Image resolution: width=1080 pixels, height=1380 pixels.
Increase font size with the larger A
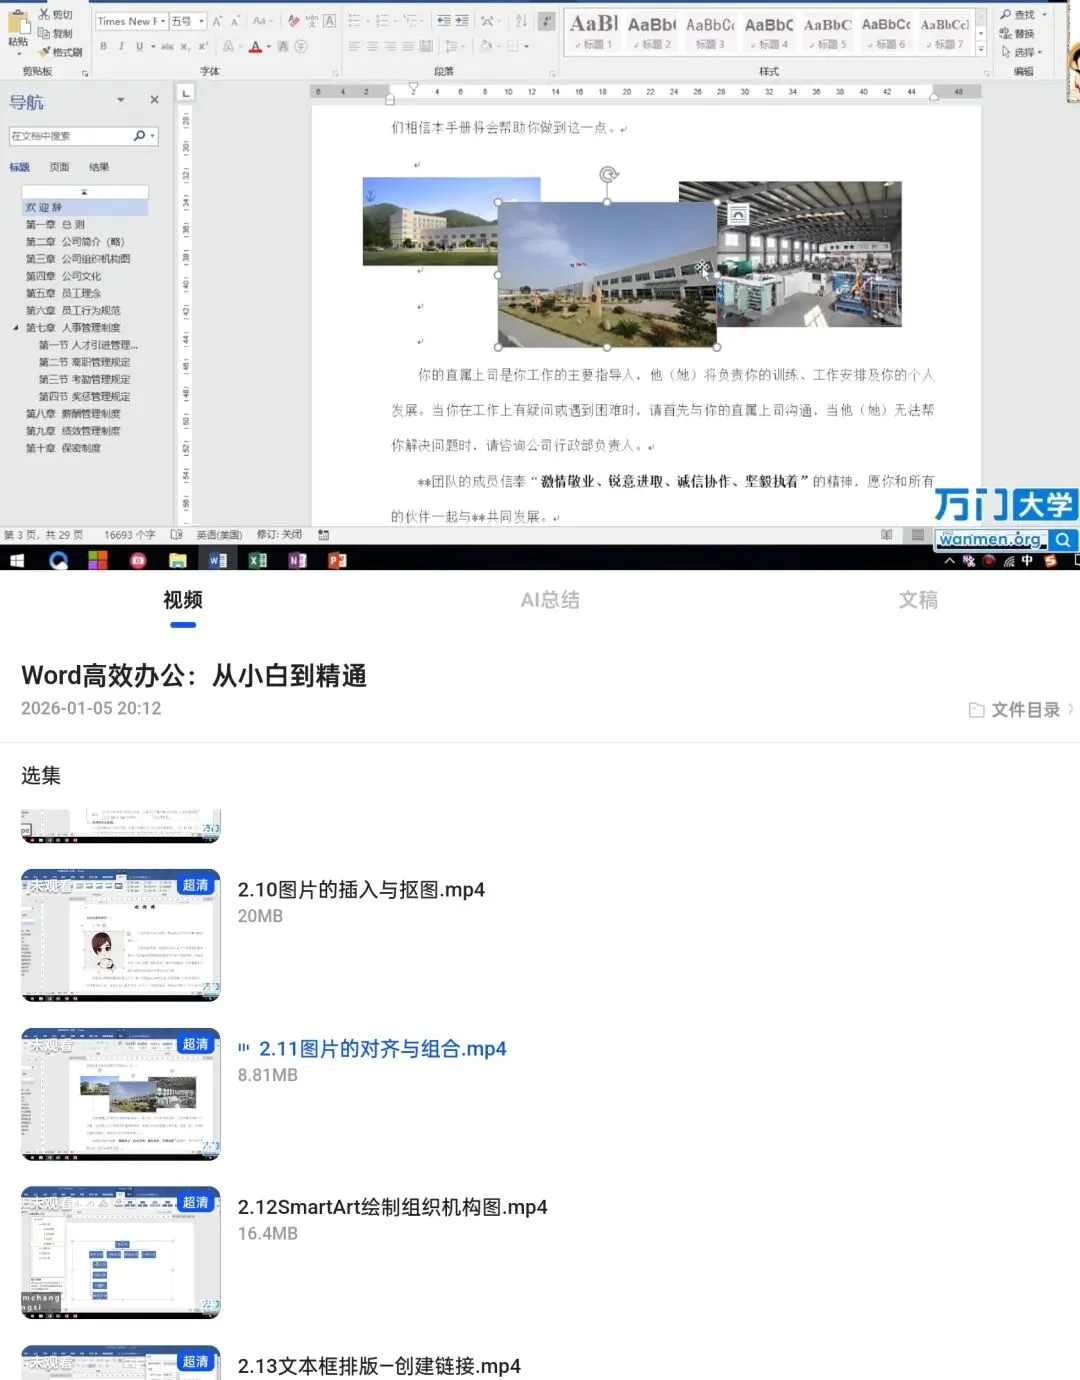point(217,21)
